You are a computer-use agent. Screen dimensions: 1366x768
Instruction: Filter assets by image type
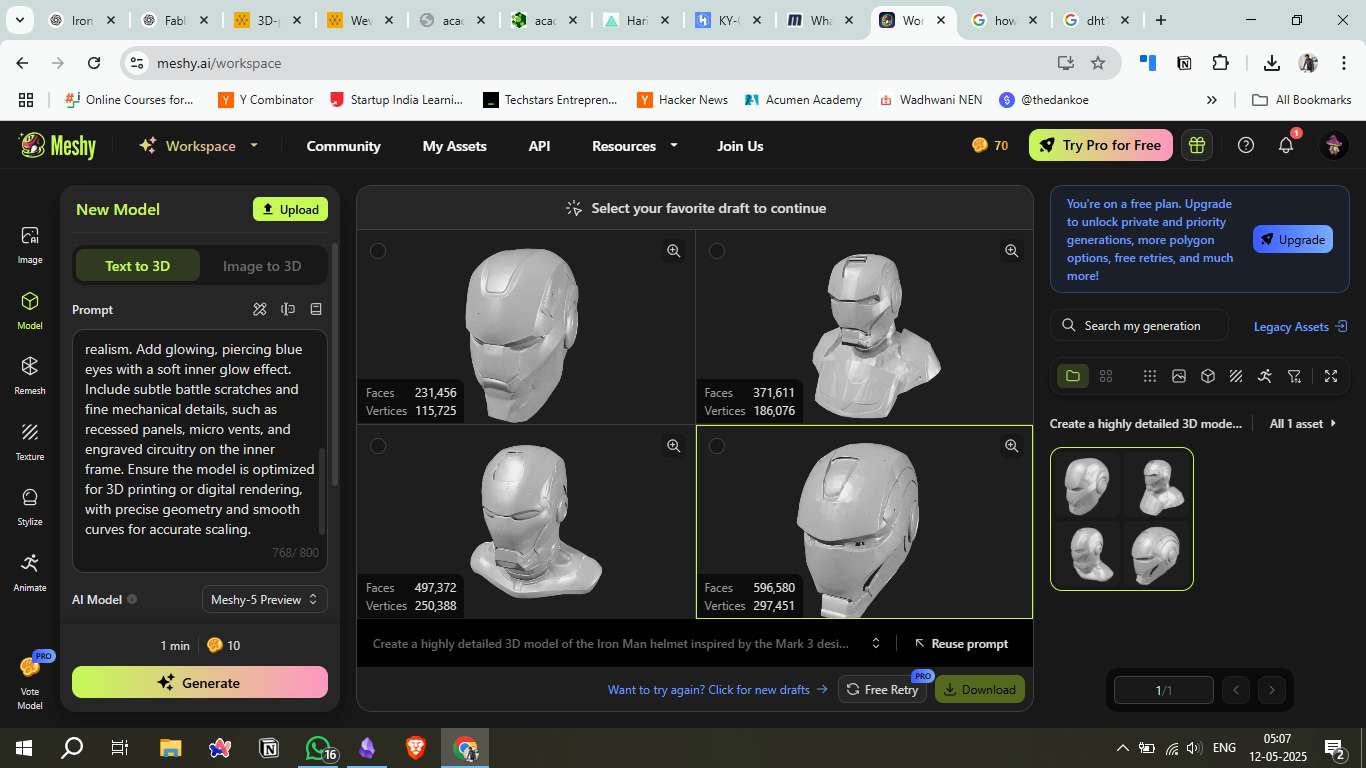tap(1179, 376)
